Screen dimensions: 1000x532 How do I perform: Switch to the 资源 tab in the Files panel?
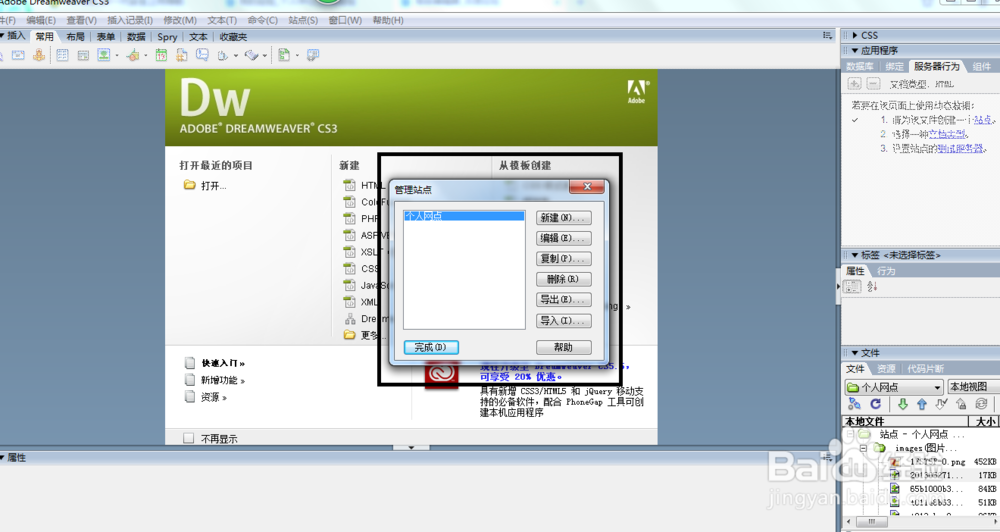coord(886,369)
